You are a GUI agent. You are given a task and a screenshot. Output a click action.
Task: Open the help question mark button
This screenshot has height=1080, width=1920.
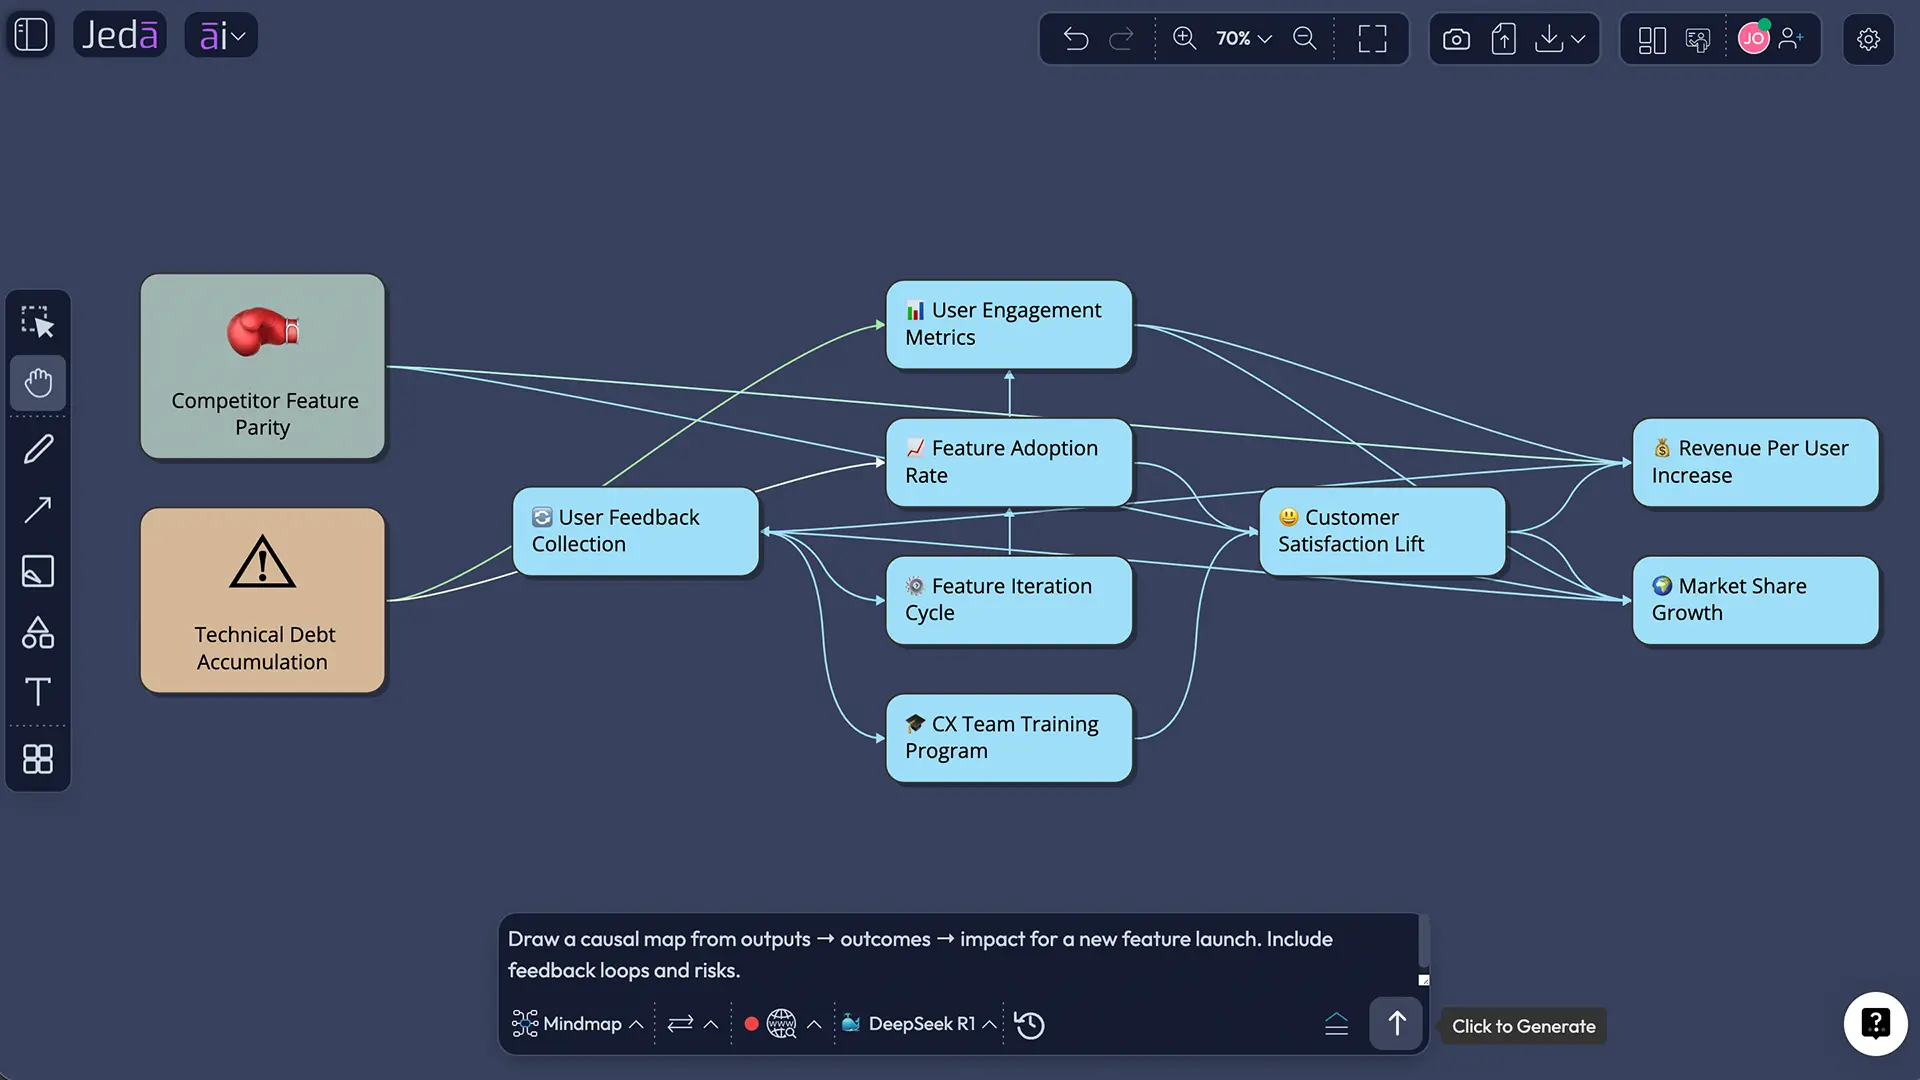coord(1875,1023)
